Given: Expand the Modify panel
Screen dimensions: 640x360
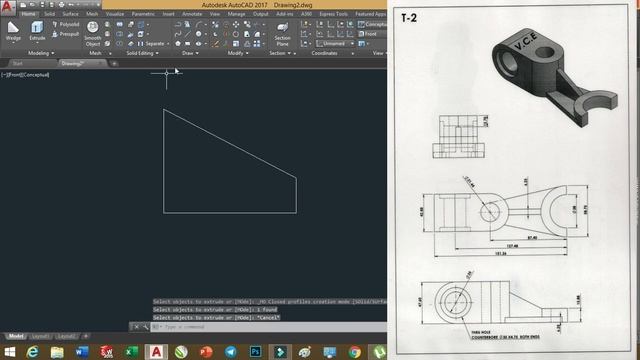Looking at the screenshot, I should 238,53.
